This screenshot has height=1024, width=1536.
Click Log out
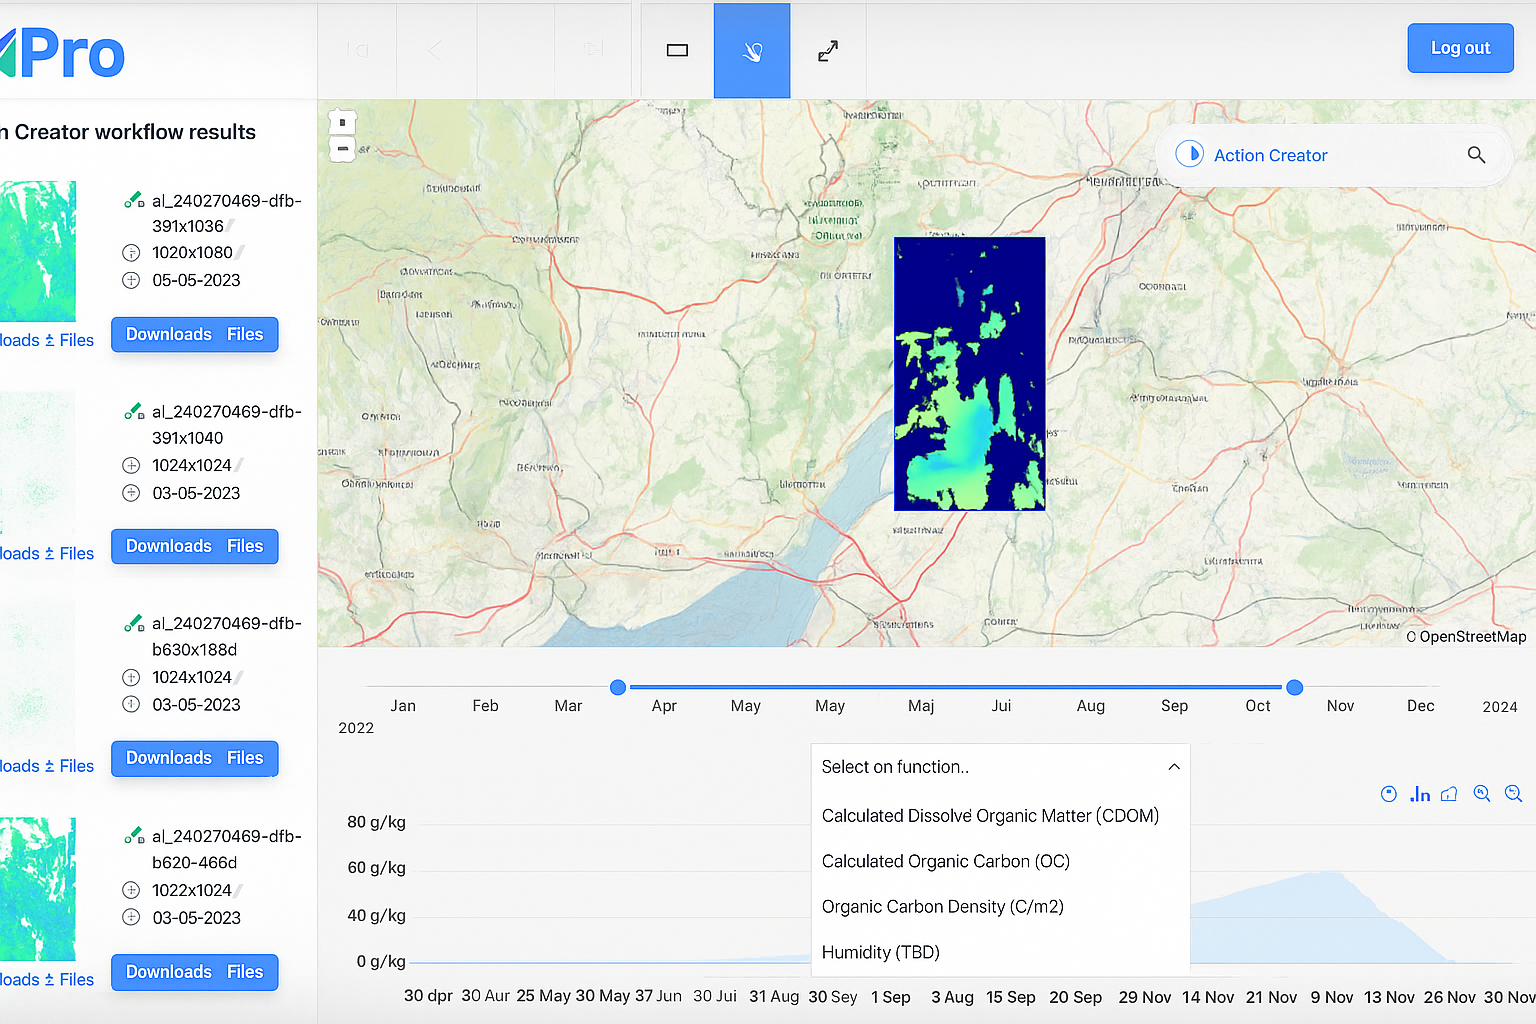(1460, 47)
